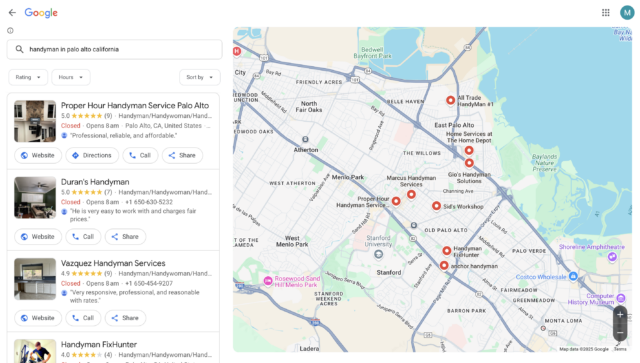This screenshot has height=363, width=640.
Task: Share Duran's Handyman listing
Action: 125,236
